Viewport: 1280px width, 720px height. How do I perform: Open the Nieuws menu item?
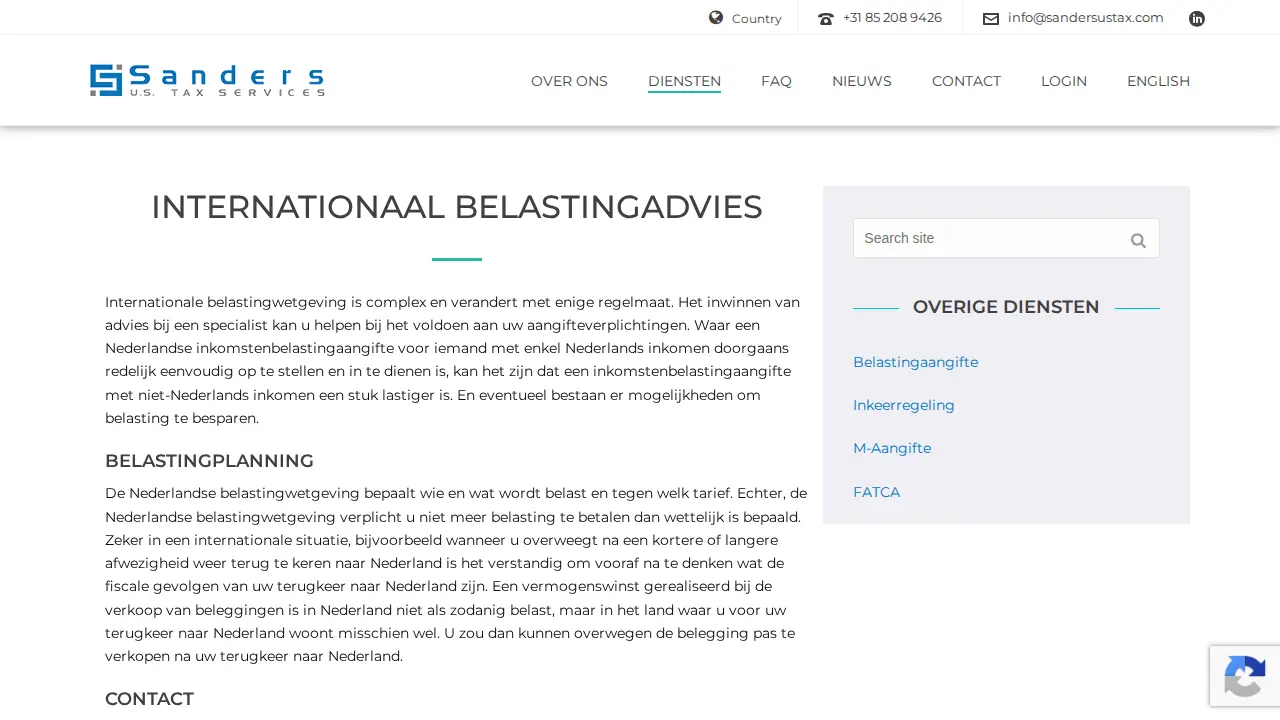pyautogui.click(x=862, y=81)
